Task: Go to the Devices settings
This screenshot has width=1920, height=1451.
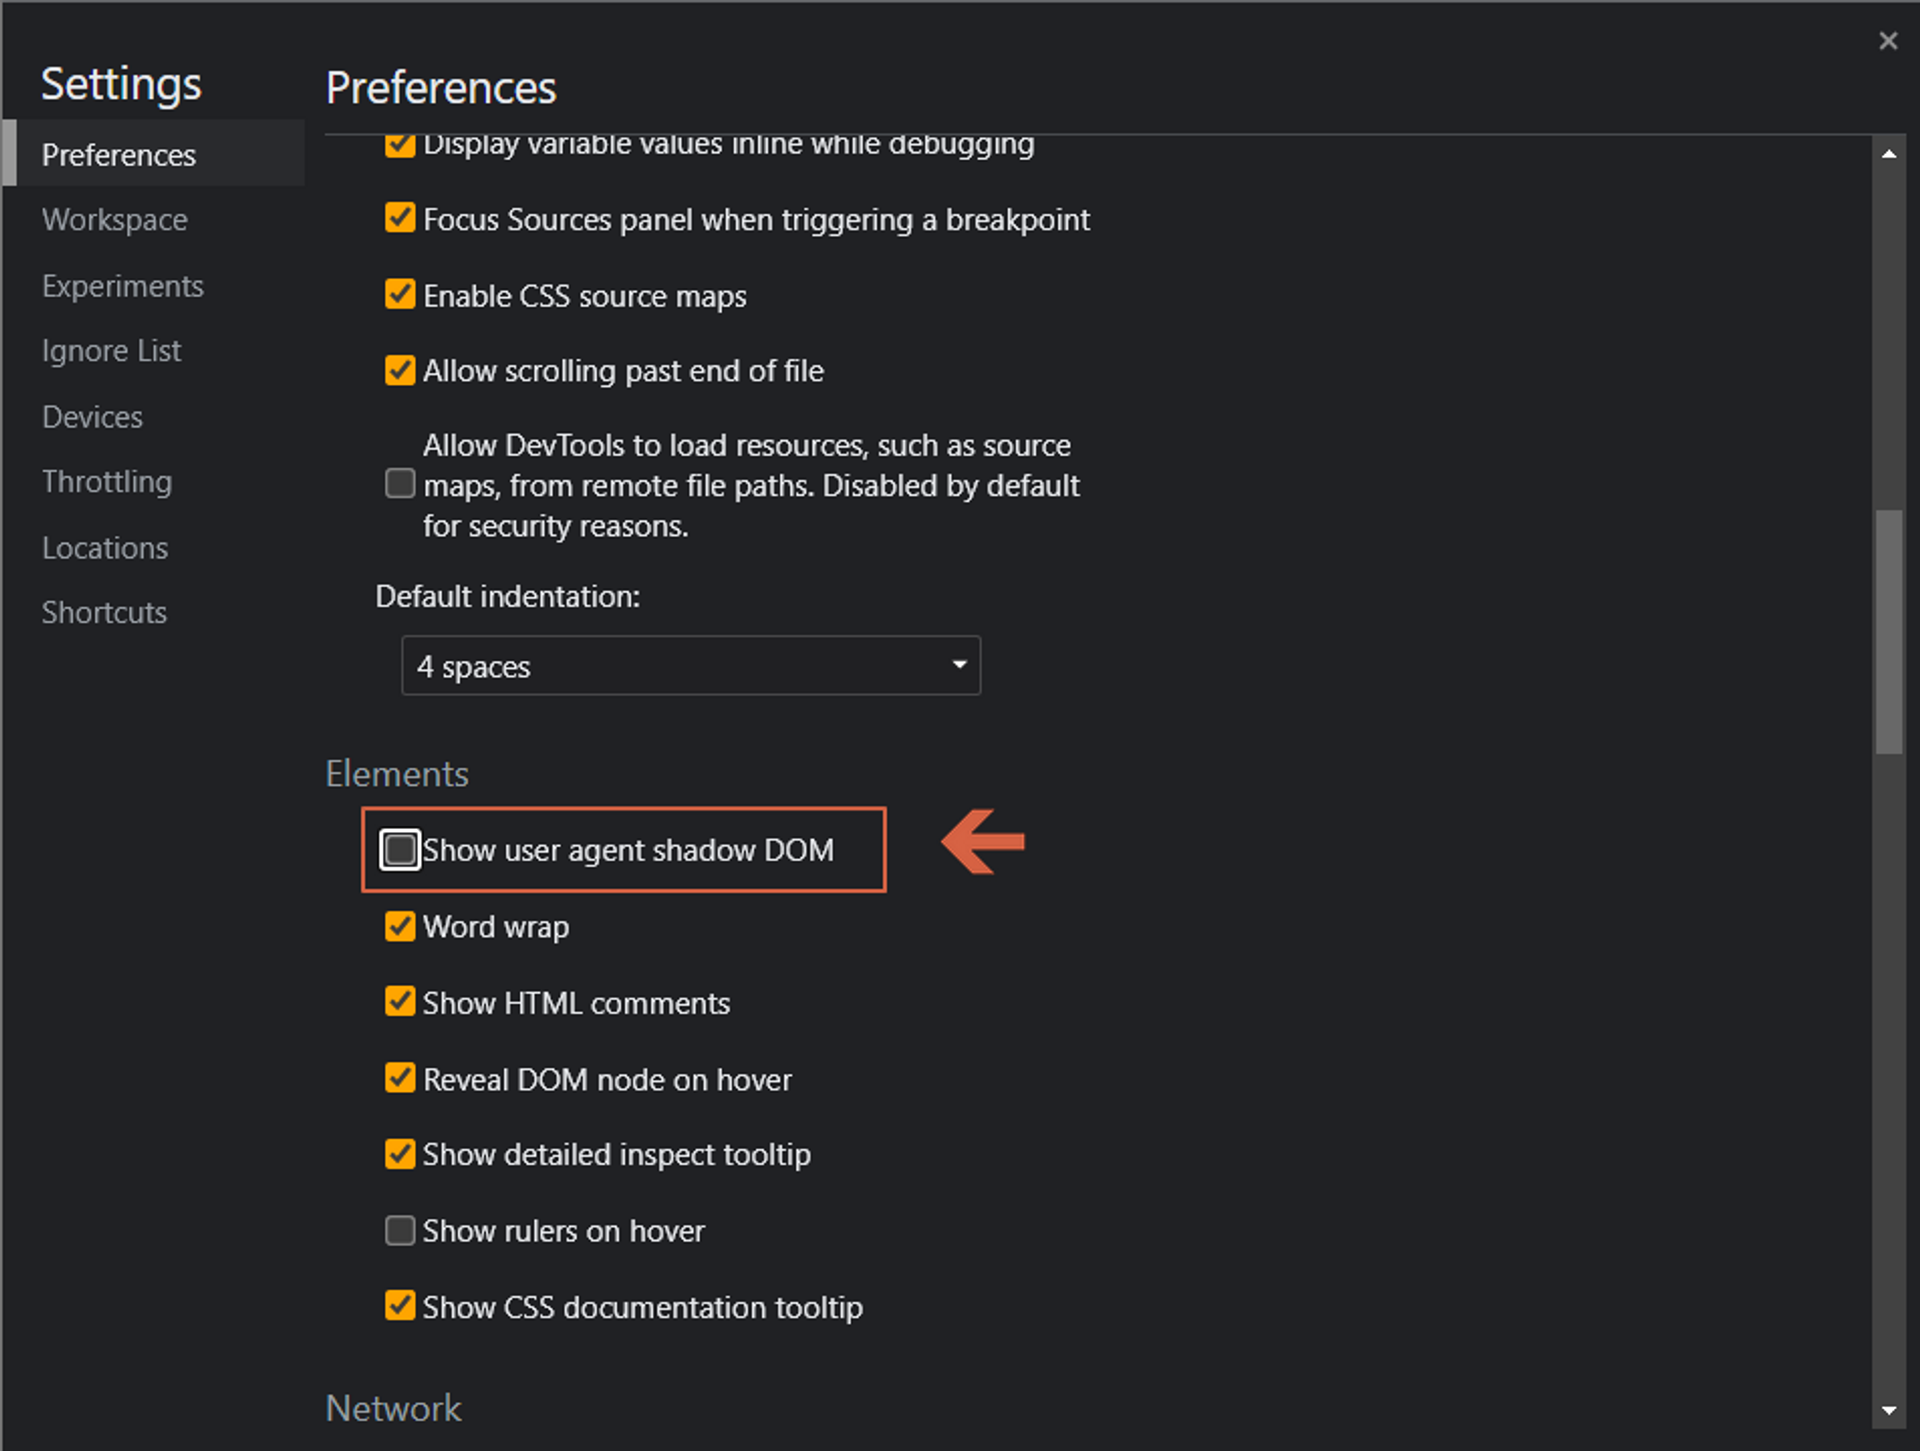Action: point(92,417)
